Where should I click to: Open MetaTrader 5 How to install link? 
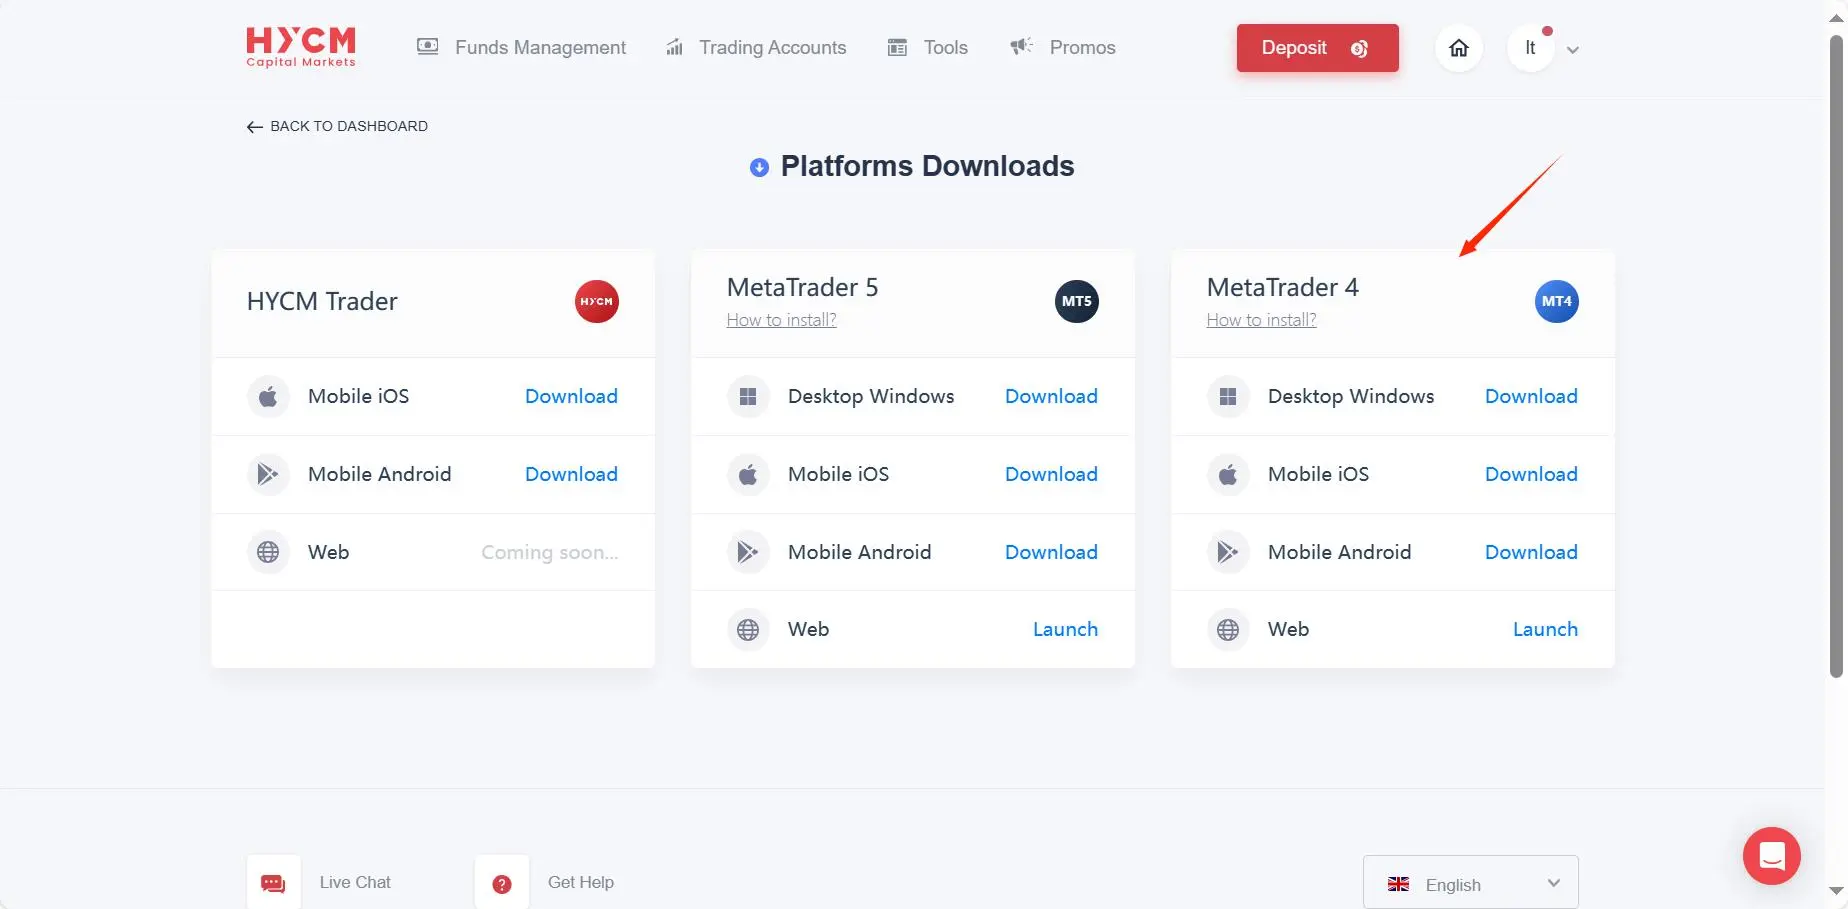pyautogui.click(x=781, y=320)
